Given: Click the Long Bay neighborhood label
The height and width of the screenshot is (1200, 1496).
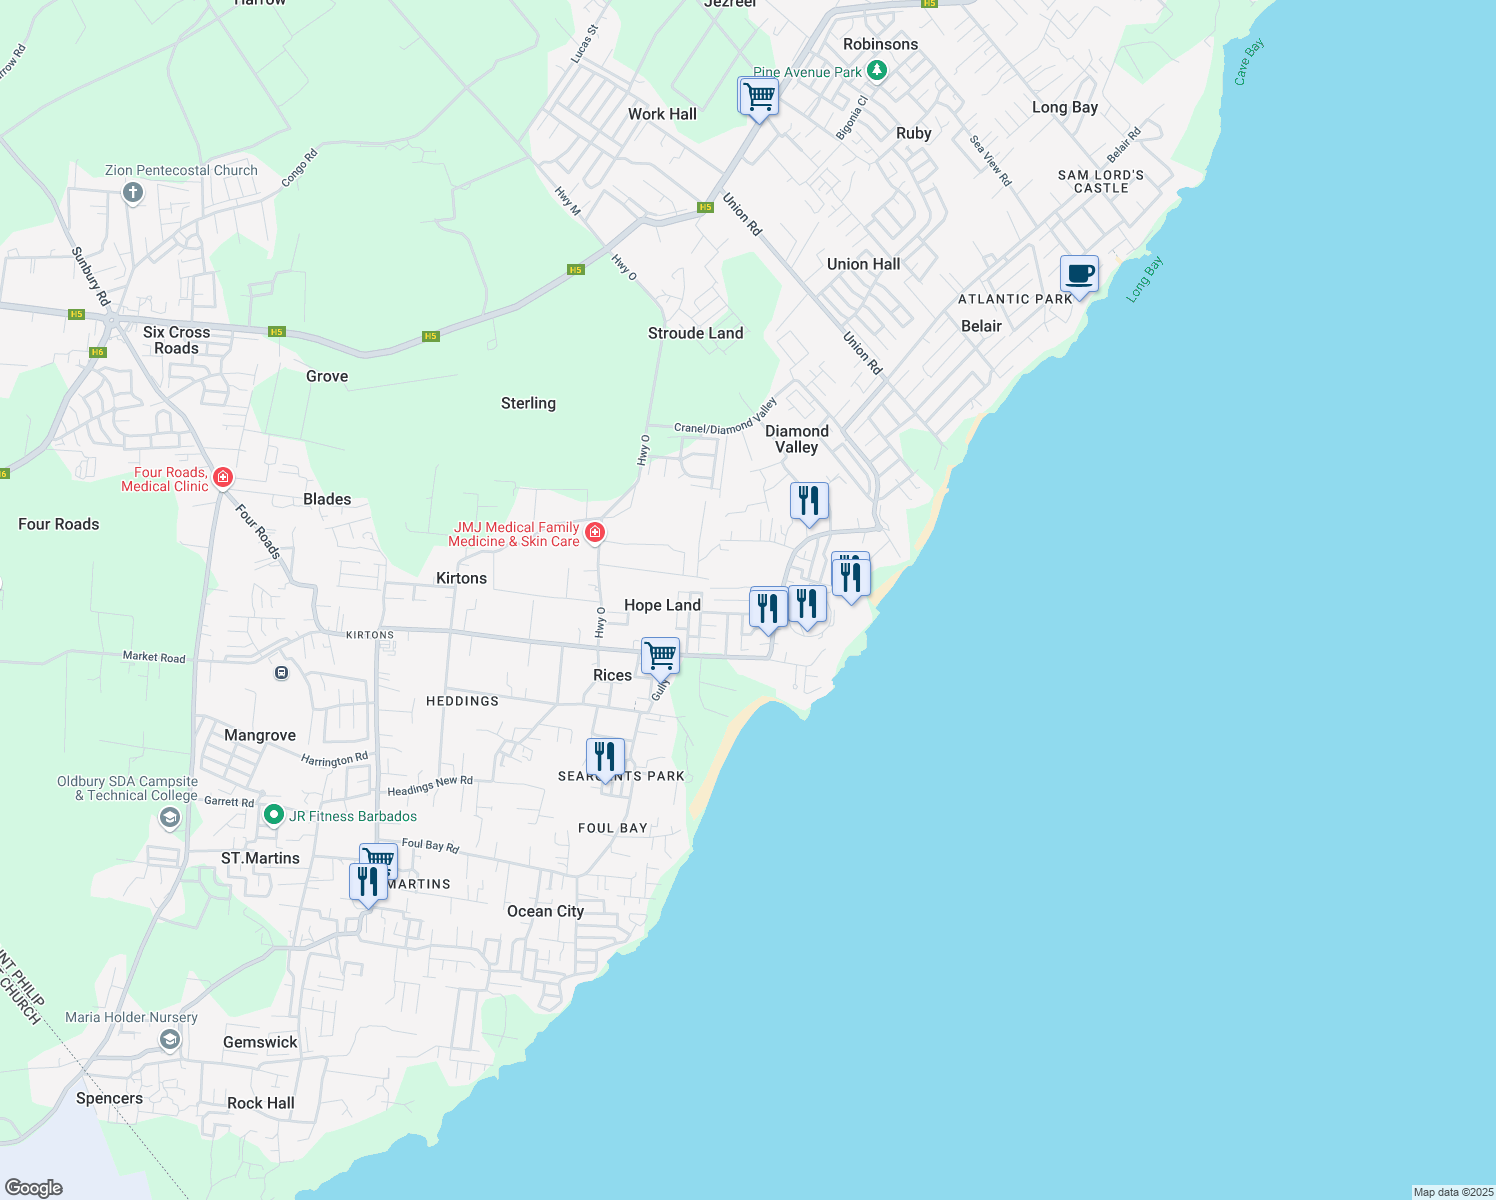Looking at the screenshot, I should [x=1064, y=107].
